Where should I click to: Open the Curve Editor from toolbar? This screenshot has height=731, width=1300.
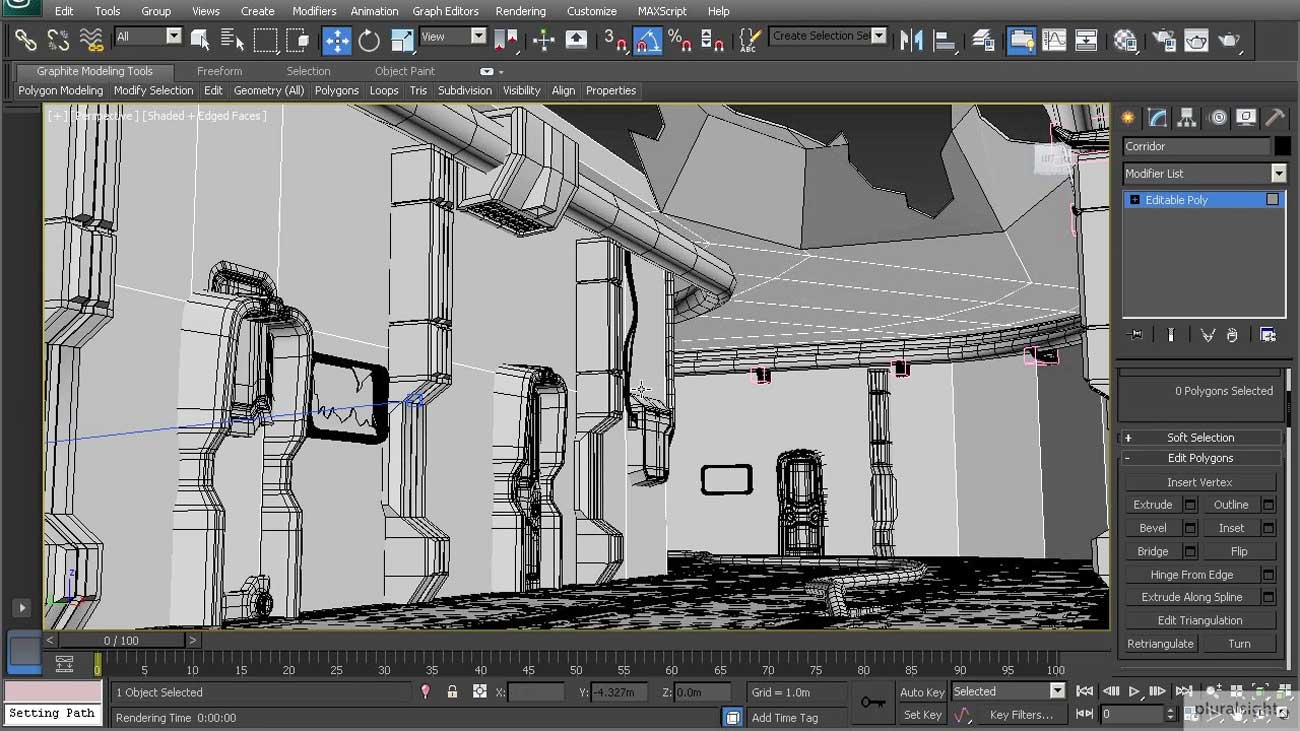click(x=1054, y=40)
